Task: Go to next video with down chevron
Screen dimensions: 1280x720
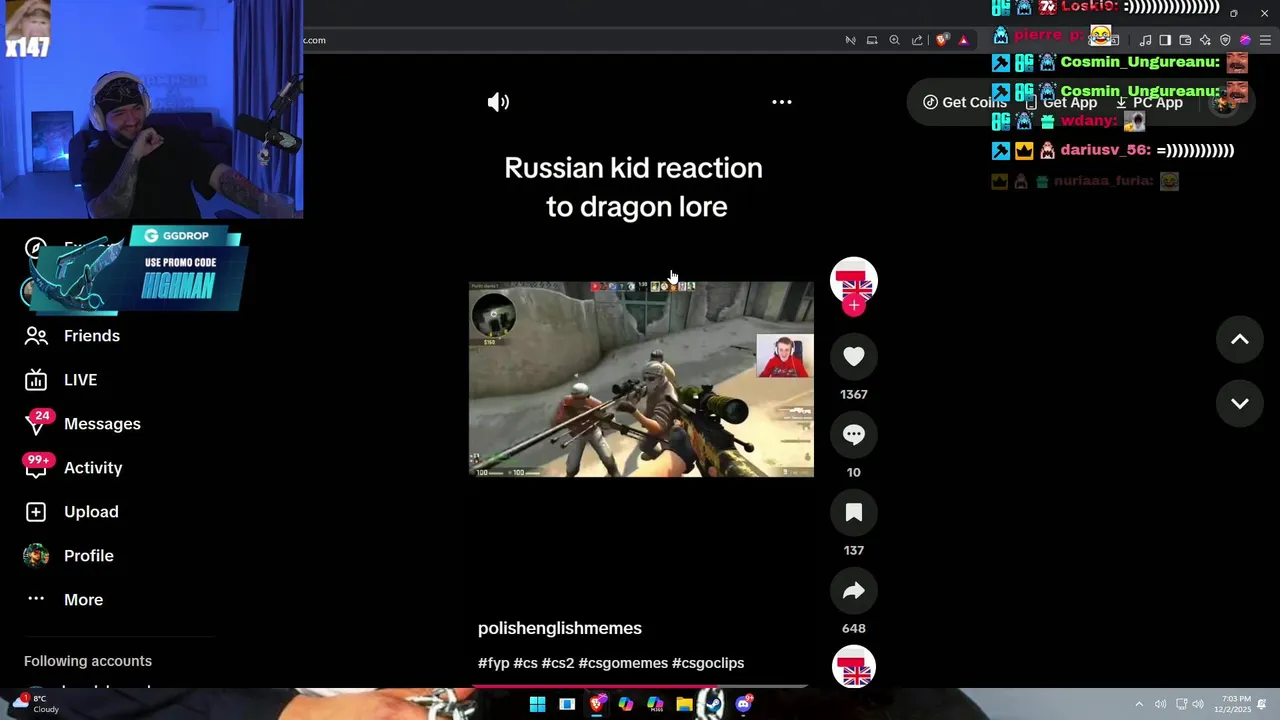Action: click(1240, 403)
